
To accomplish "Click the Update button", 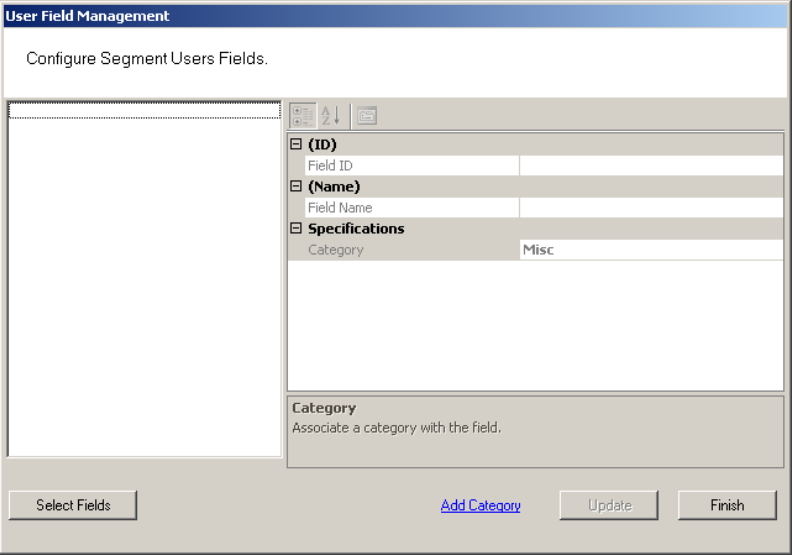I will [609, 505].
